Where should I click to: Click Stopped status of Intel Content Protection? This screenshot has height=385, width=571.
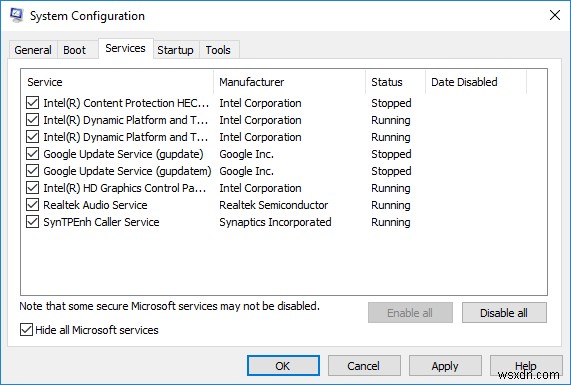pyautogui.click(x=391, y=103)
